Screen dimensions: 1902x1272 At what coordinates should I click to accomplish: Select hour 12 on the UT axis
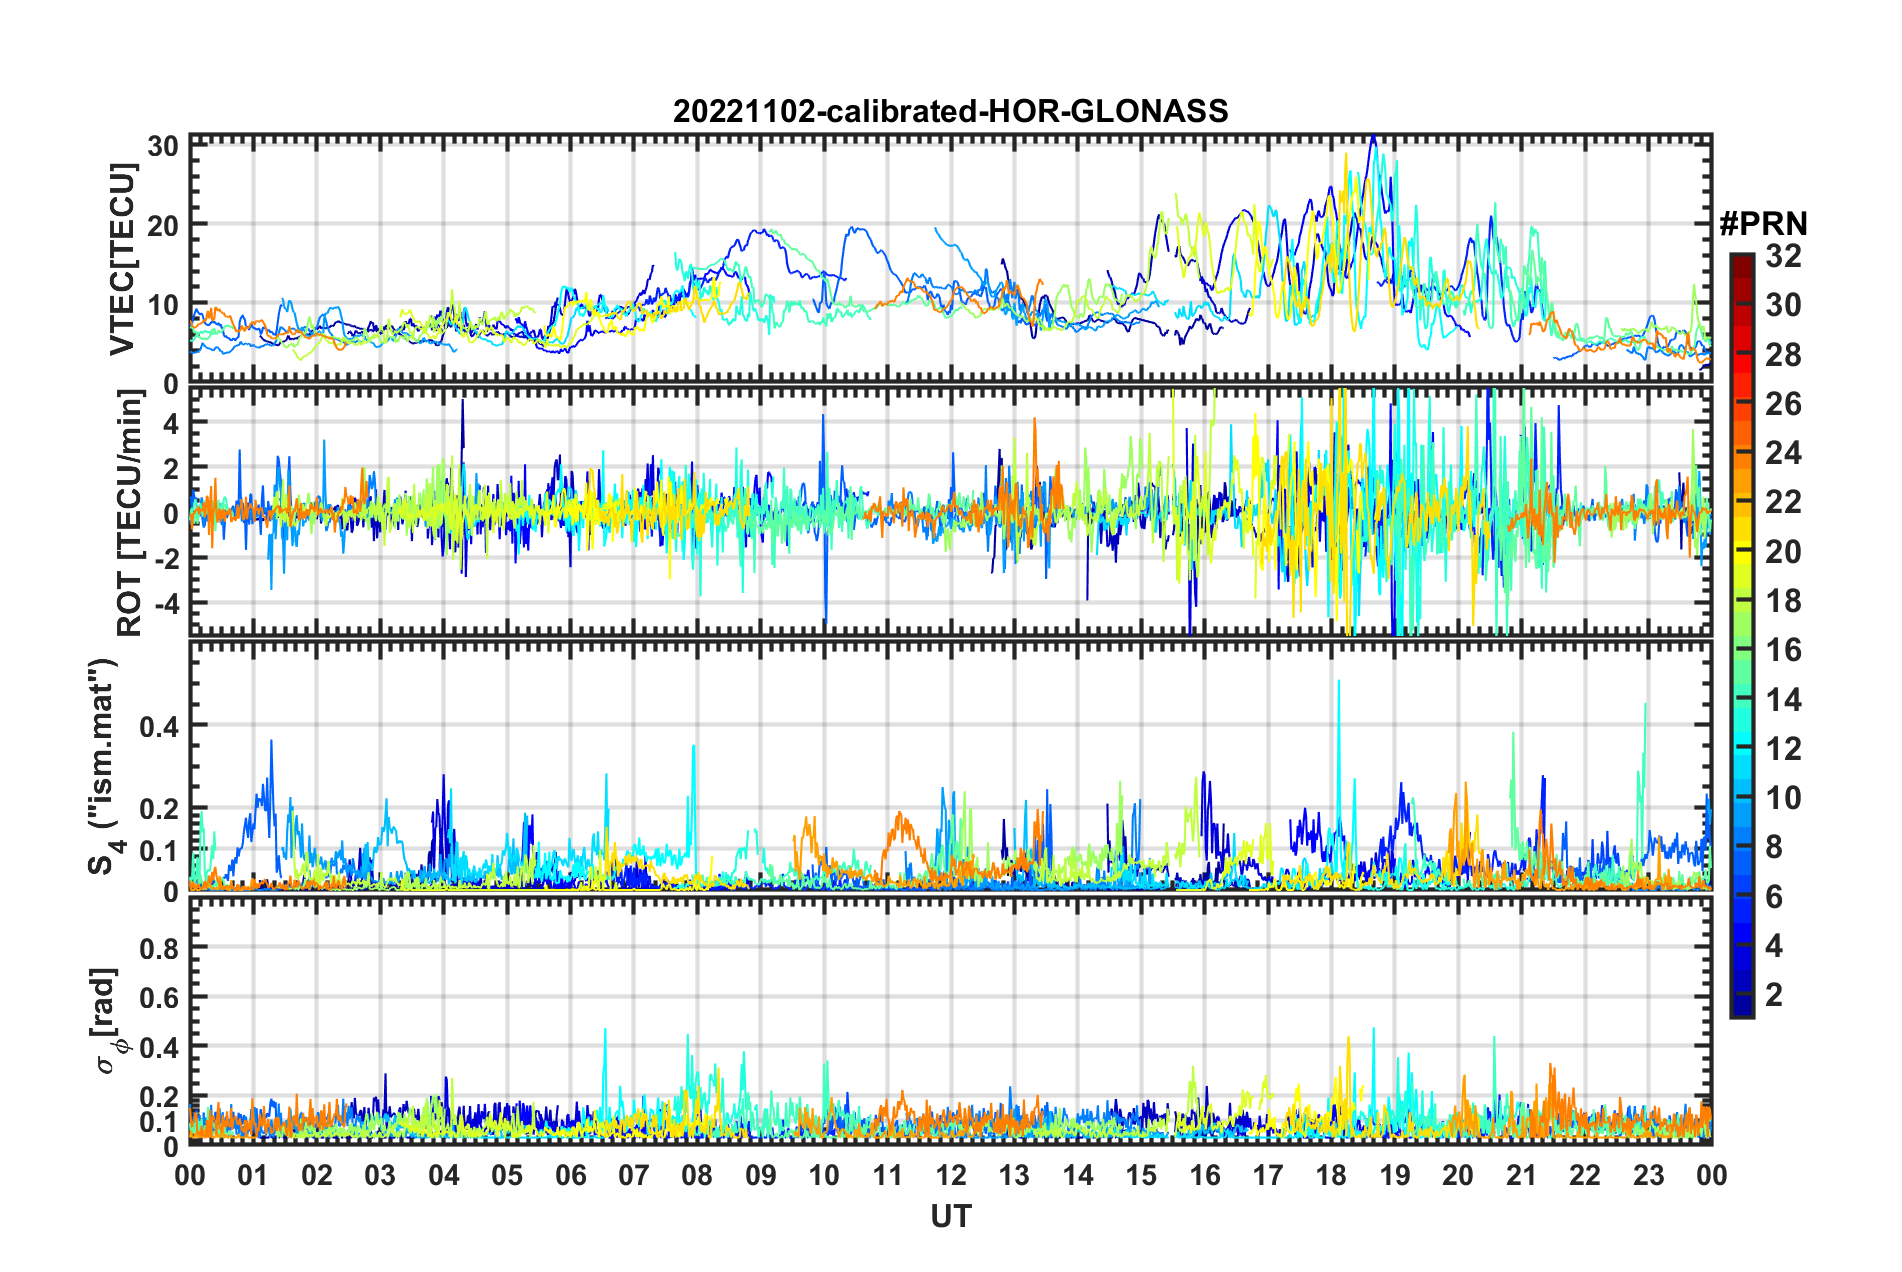pos(950,1175)
